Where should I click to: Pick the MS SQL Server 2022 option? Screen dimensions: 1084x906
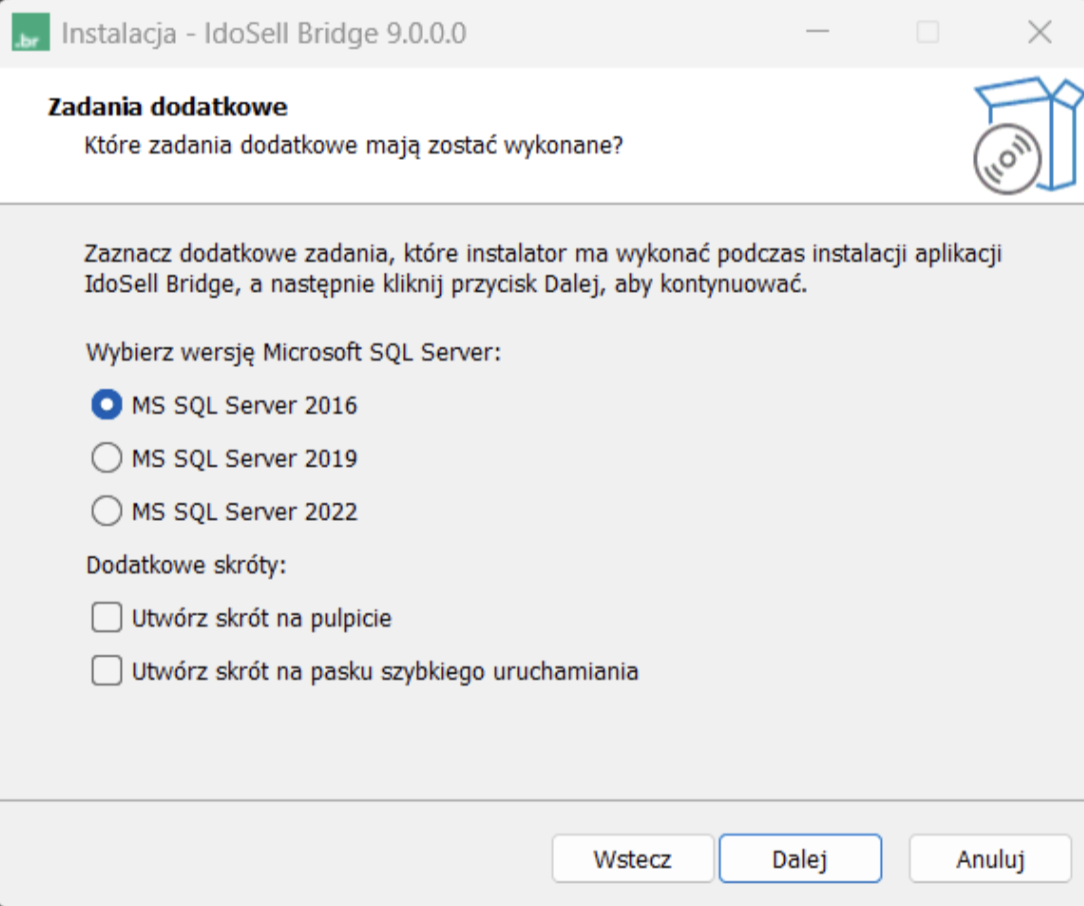coord(106,511)
